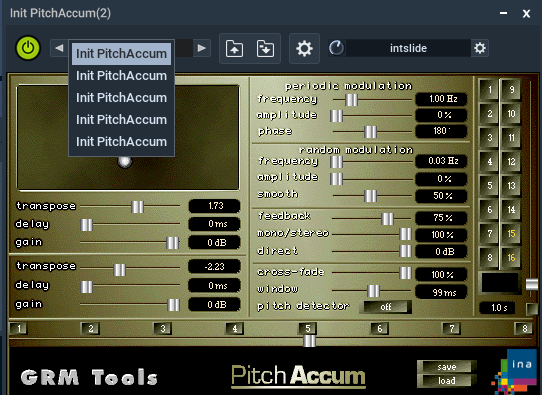Click the load button at bottom
The image size is (542, 395).
point(447,381)
